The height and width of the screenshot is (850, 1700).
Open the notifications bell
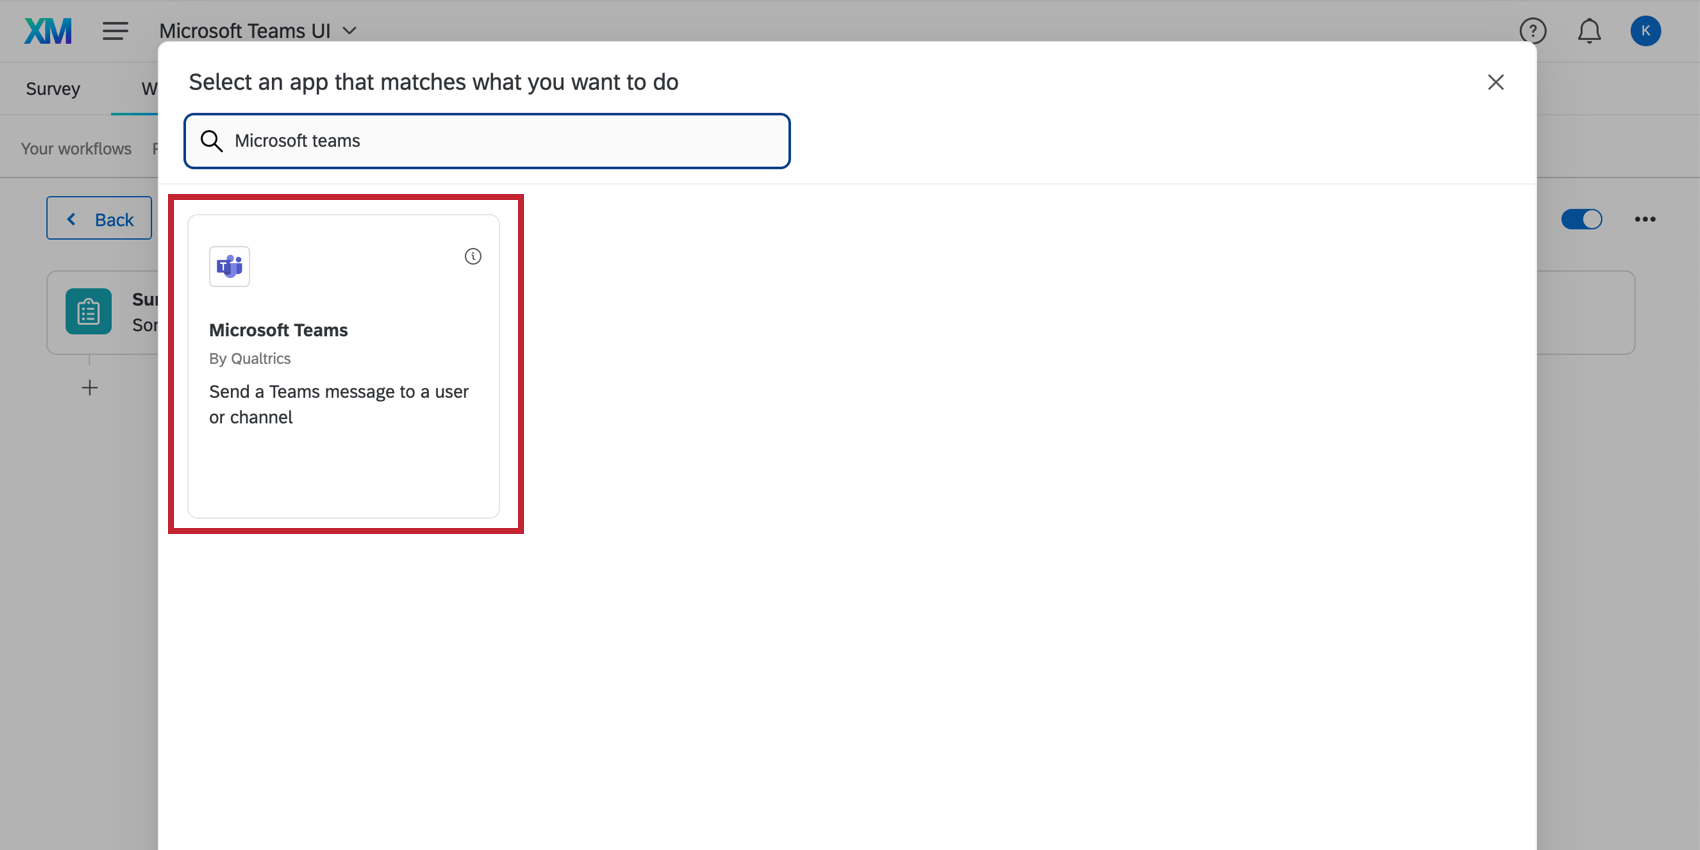pyautogui.click(x=1589, y=31)
